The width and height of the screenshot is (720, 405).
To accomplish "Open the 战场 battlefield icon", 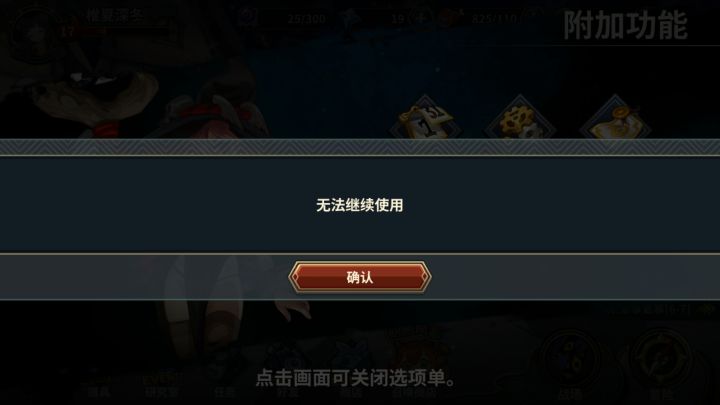I will coord(571,364).
